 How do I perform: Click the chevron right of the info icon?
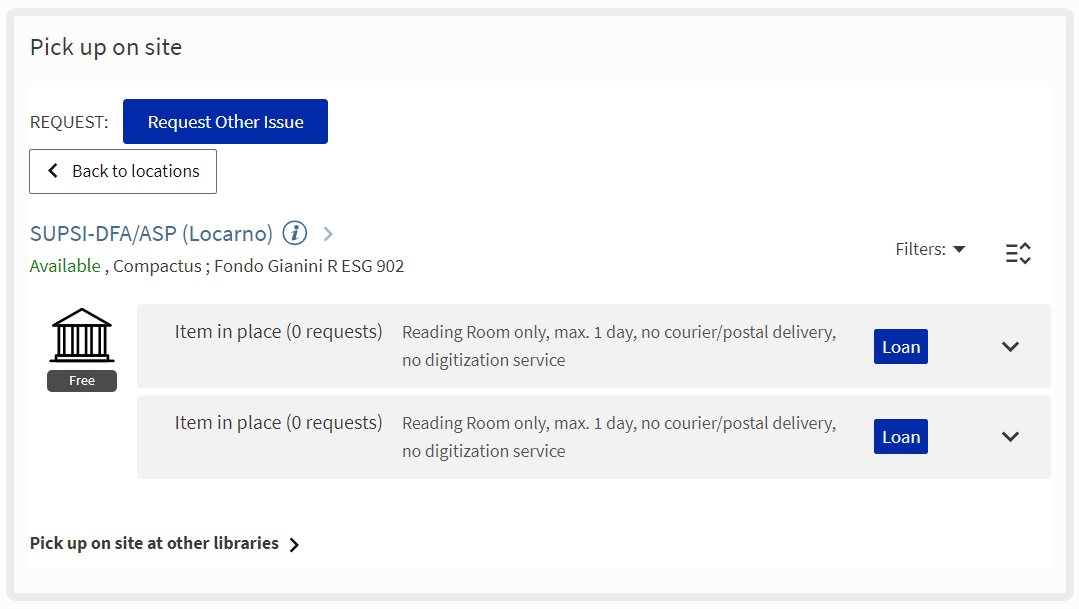(x=328, y=234)
